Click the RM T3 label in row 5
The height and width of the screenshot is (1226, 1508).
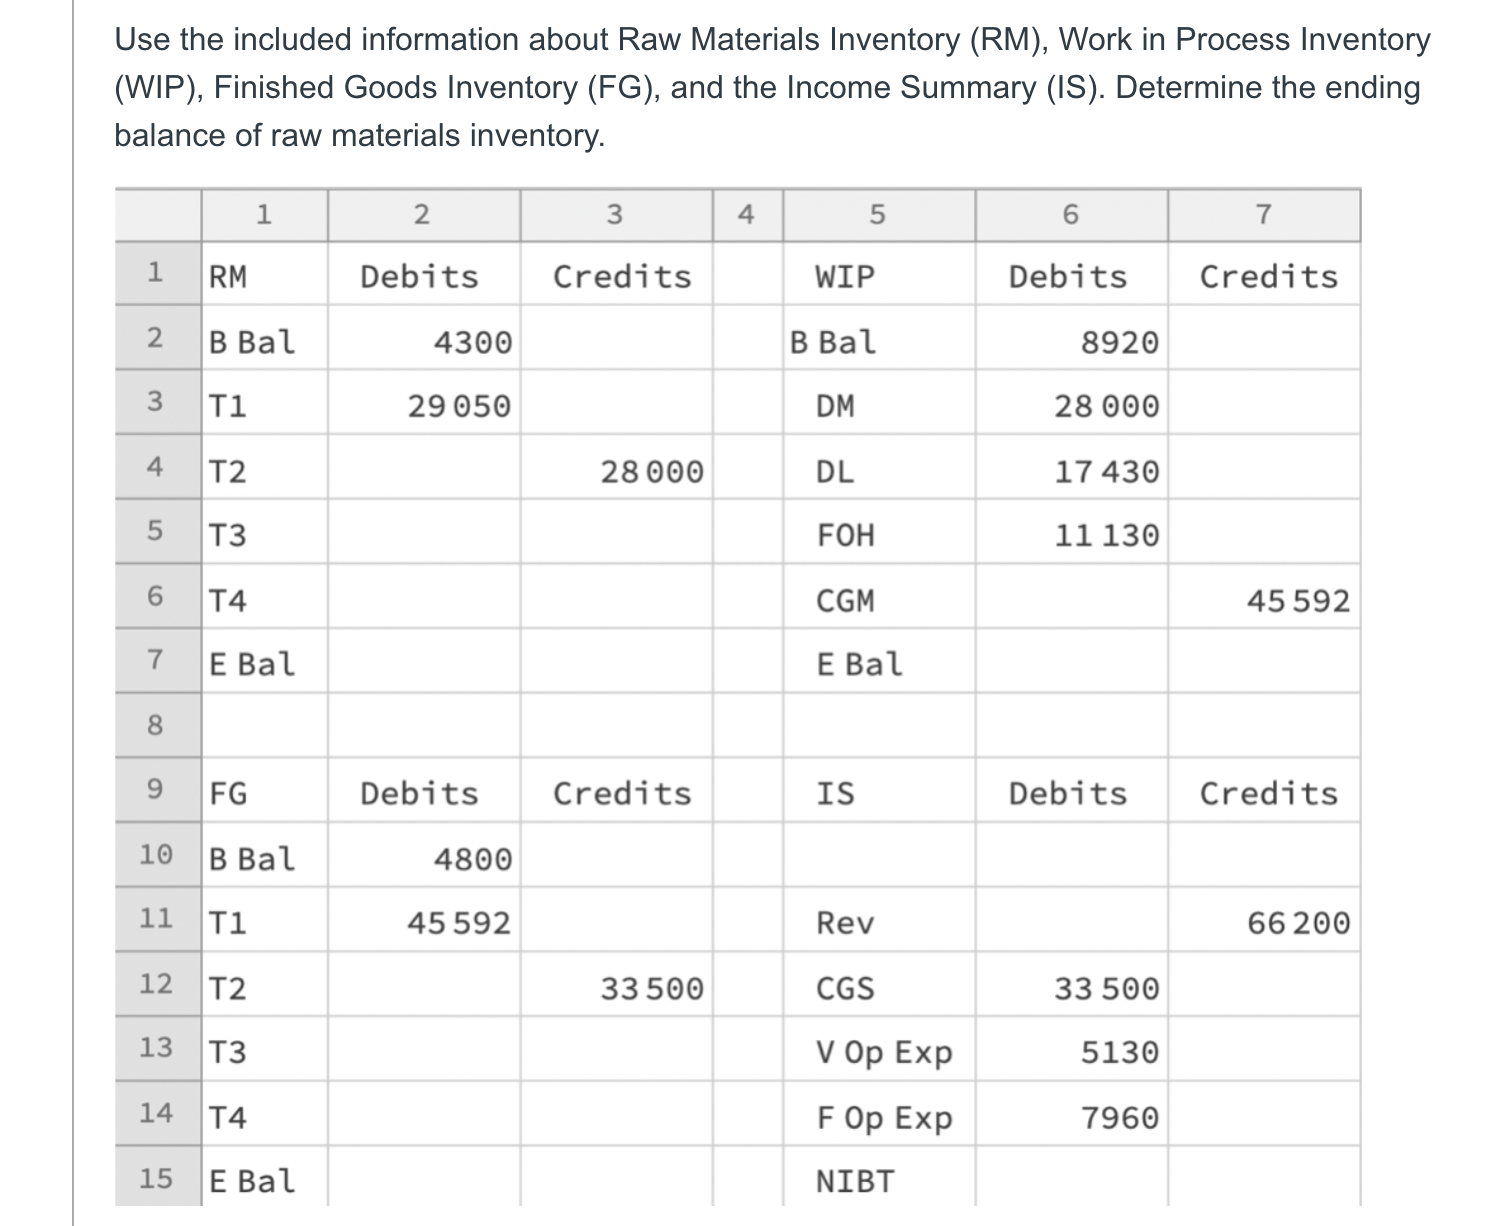(227, 534)
